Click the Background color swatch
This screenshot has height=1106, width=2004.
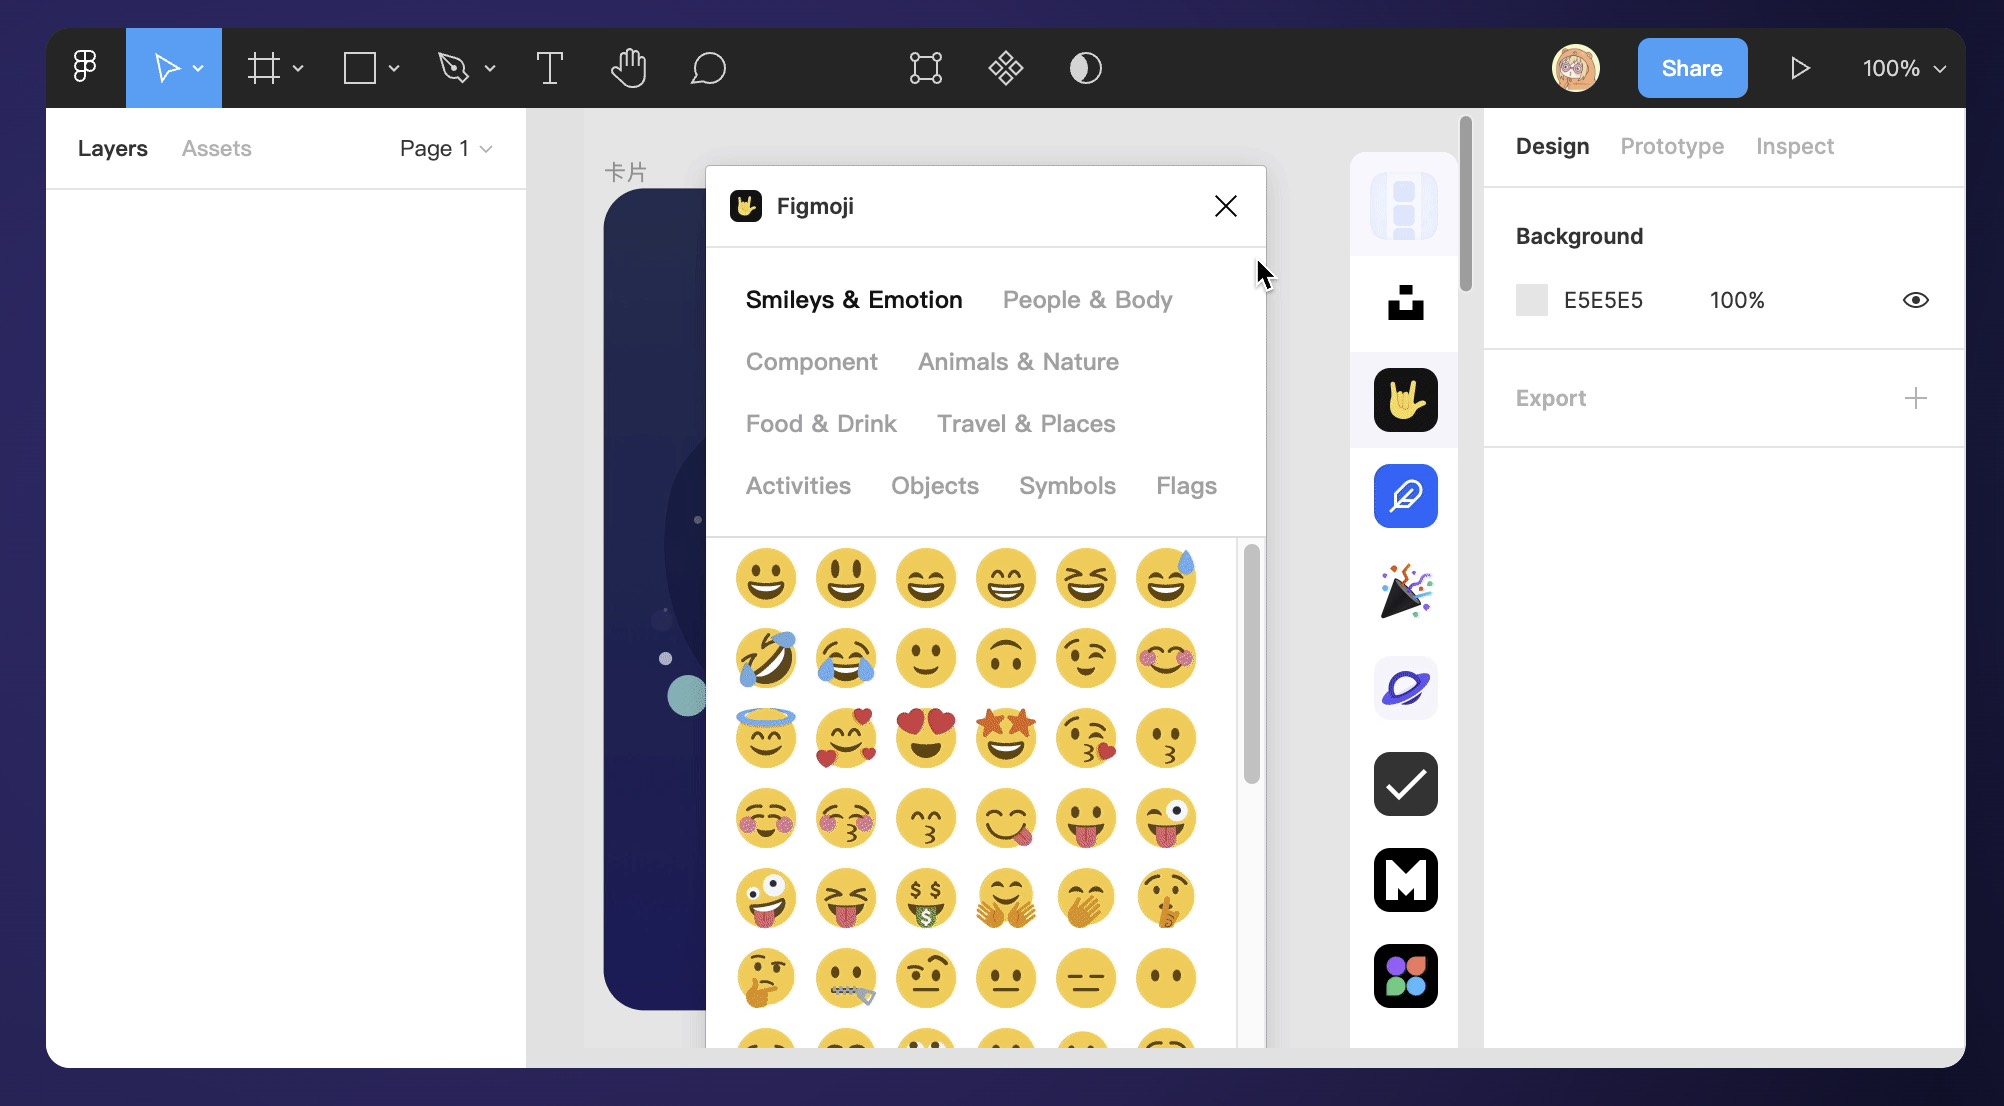click(x=1532, y=300)
